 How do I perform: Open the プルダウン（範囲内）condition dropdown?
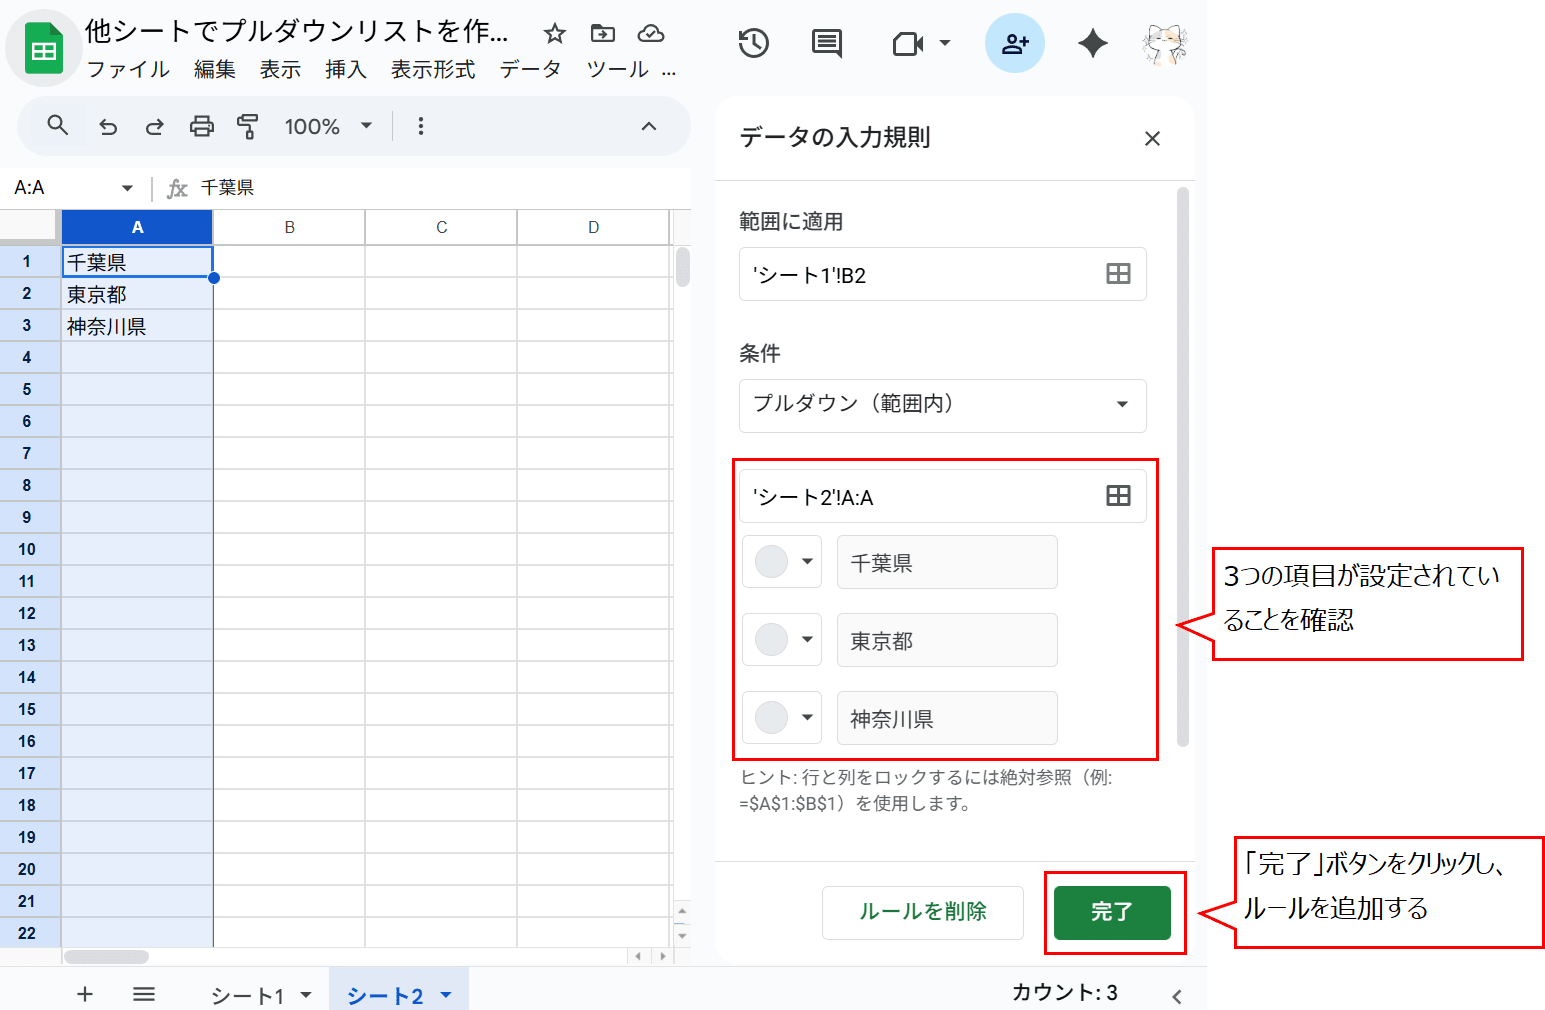click(941, 406)
